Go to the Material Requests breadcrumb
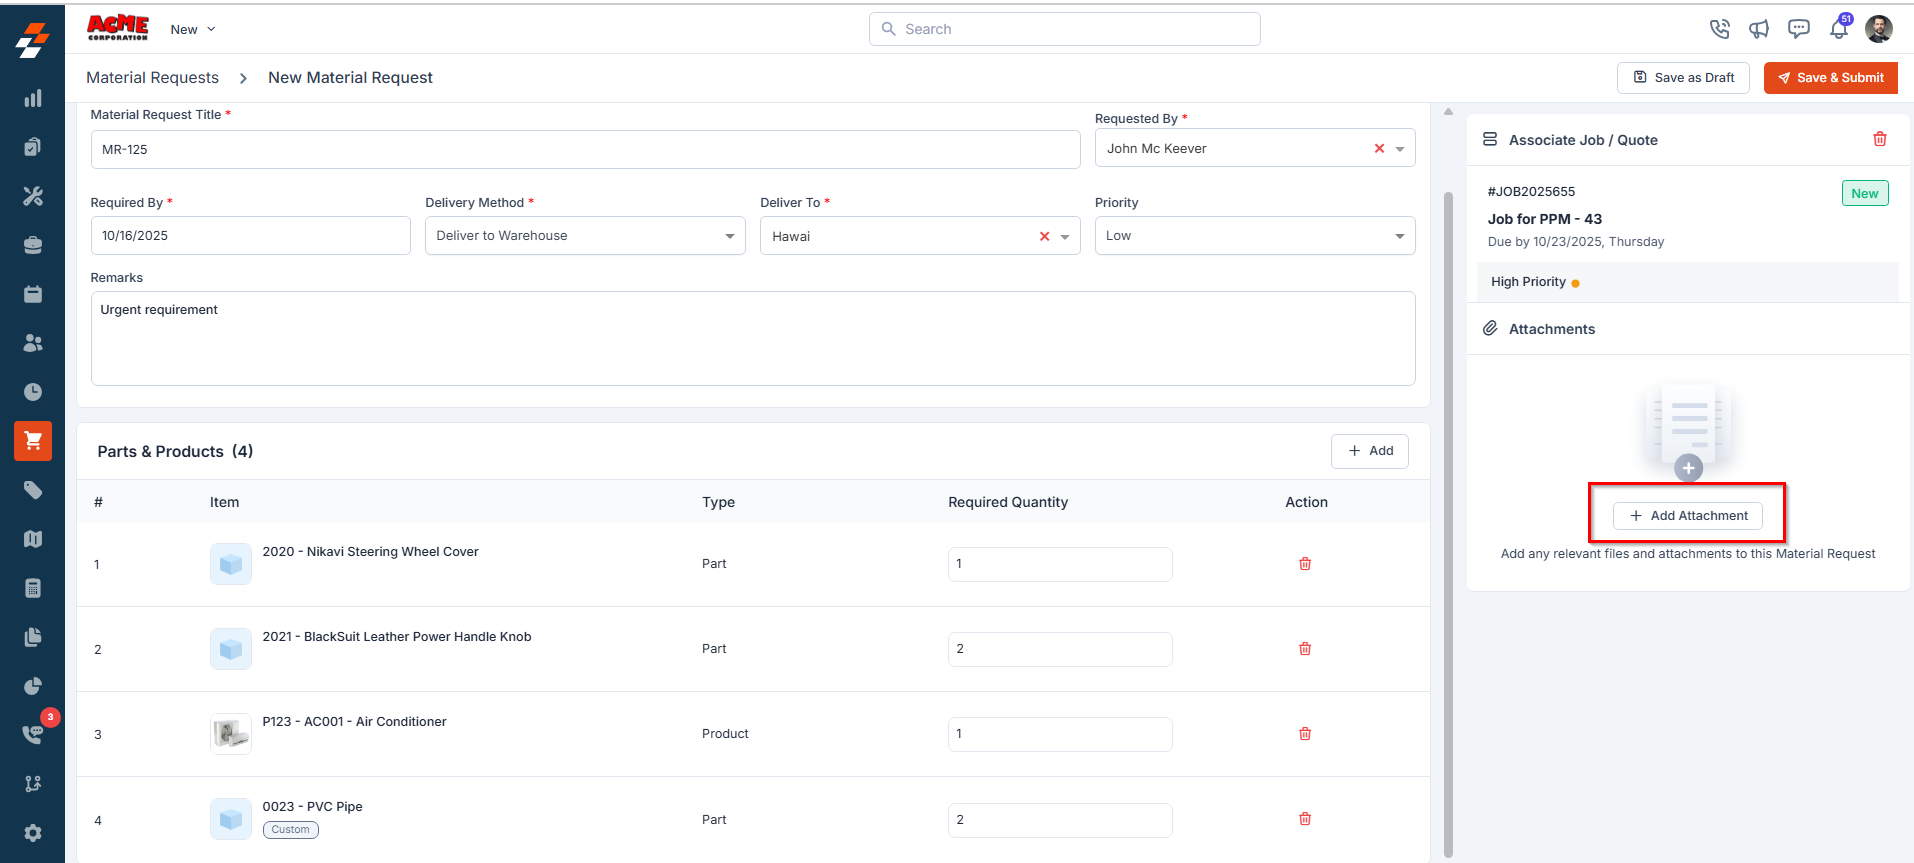Viewport: 1914px width, 863px height. point(152,77)
